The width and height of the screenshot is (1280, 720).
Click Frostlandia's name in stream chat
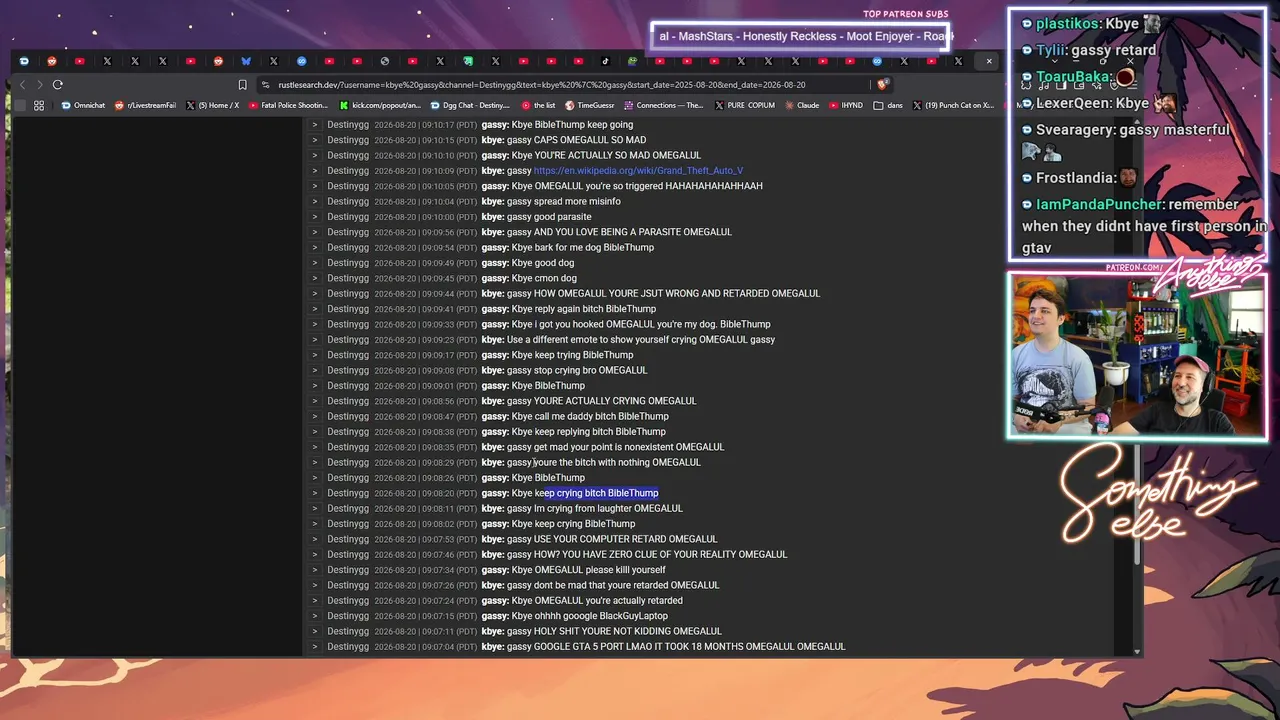pyautogui.click(x=1074, y=178)
